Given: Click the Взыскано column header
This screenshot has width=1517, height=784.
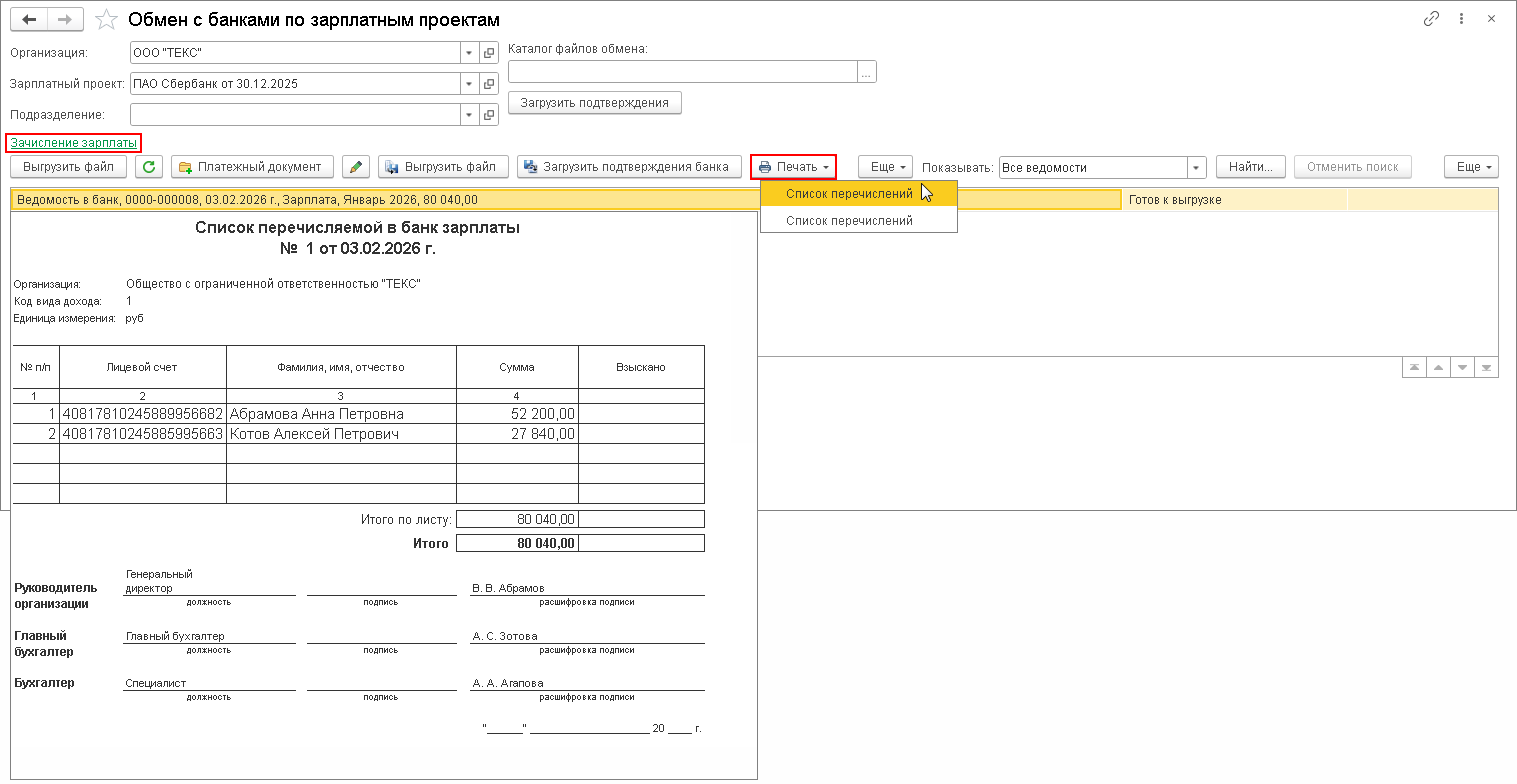Looking at the screenshot, I should tap(641, 367).
